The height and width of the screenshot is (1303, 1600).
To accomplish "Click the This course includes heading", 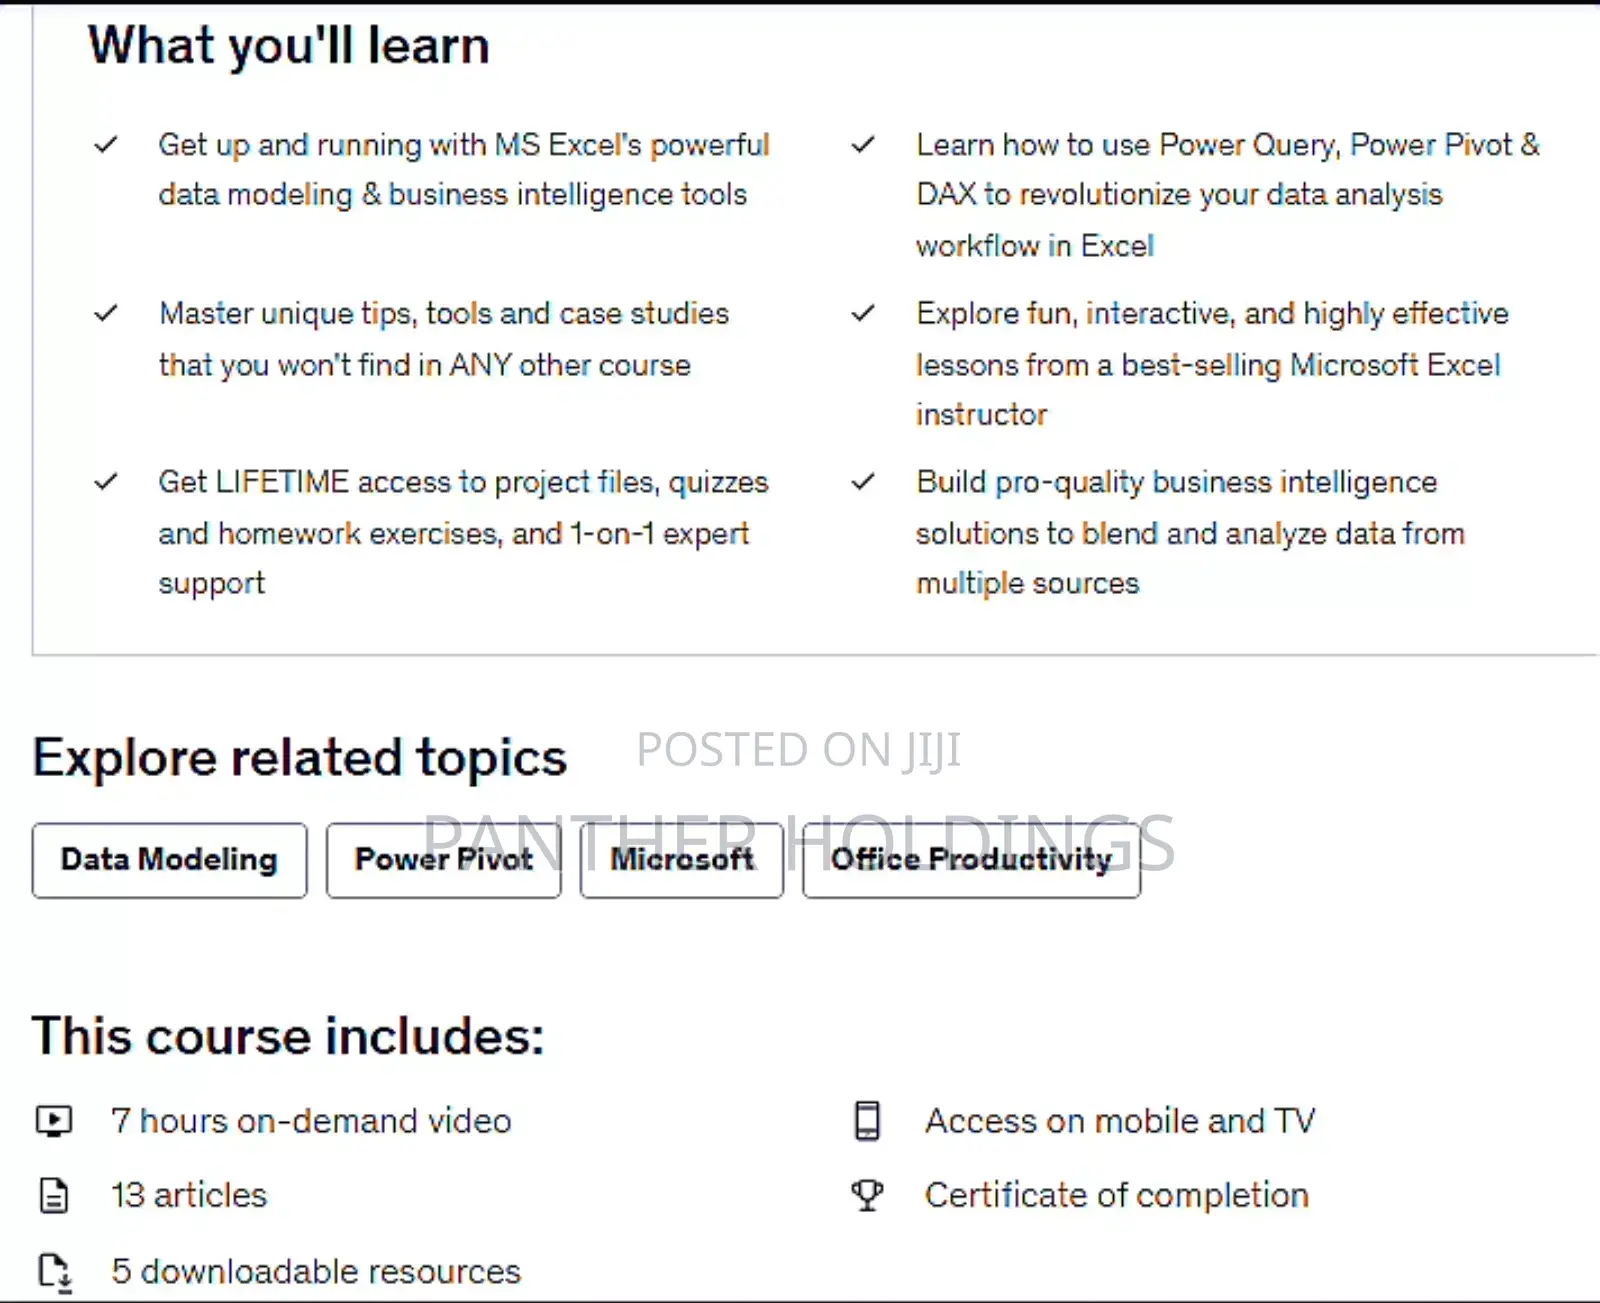I will (288, 1037).
